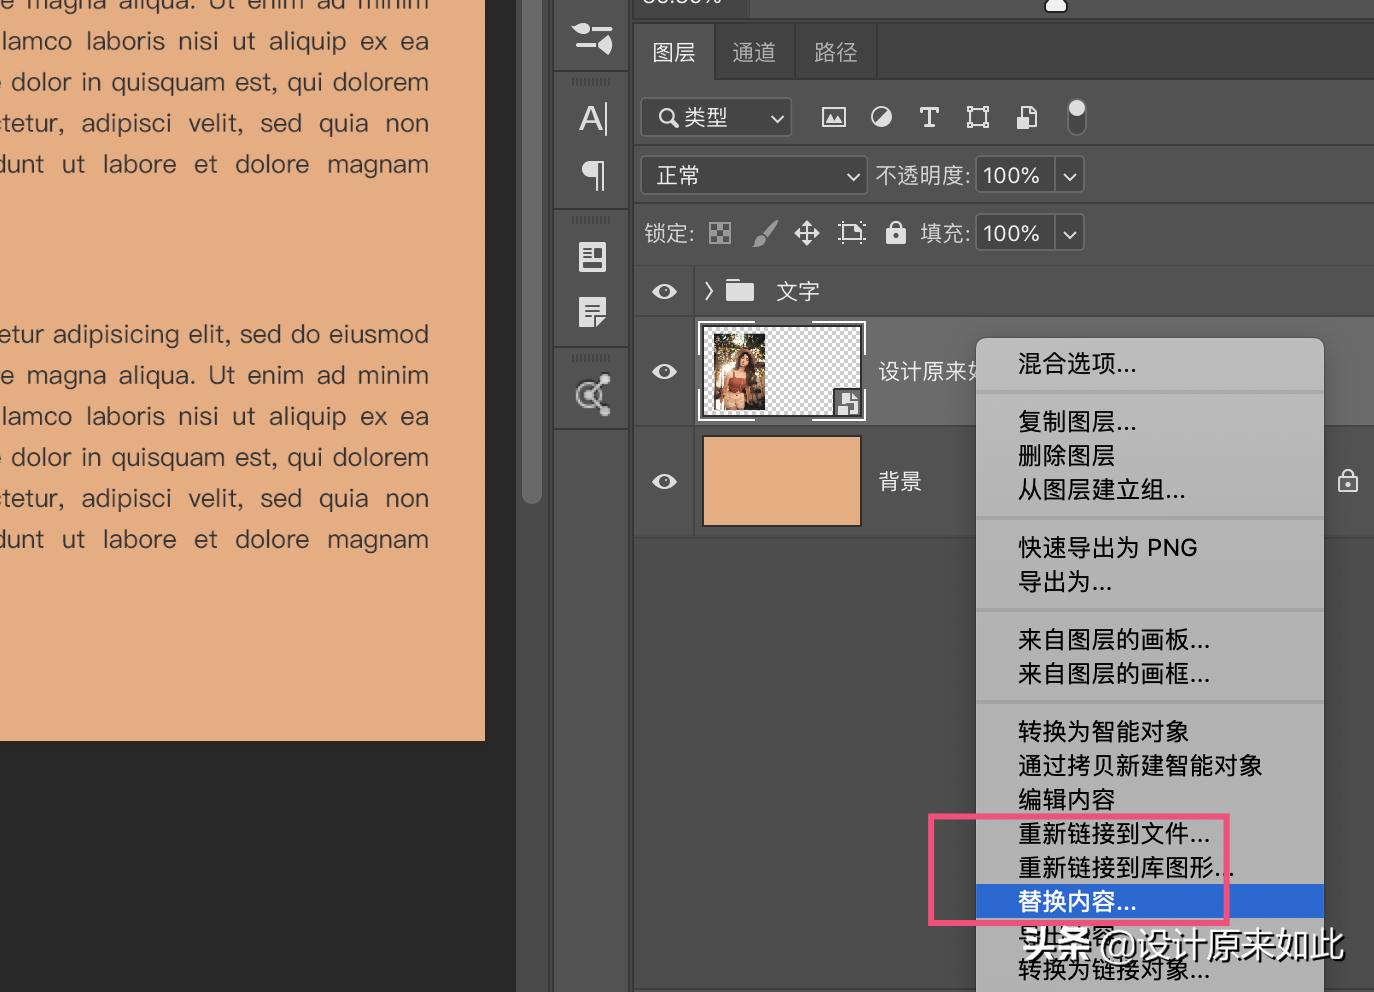Image resolution: width=1374 pixels, height=992 pixels.
Task: Open the Character panel from the sidebar
Action: (x=592, y=118)
